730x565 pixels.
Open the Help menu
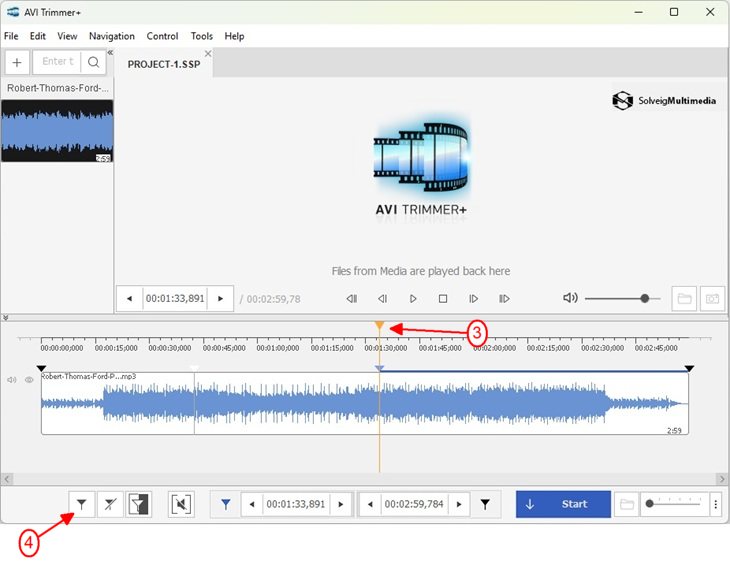(x=234, y=36)
